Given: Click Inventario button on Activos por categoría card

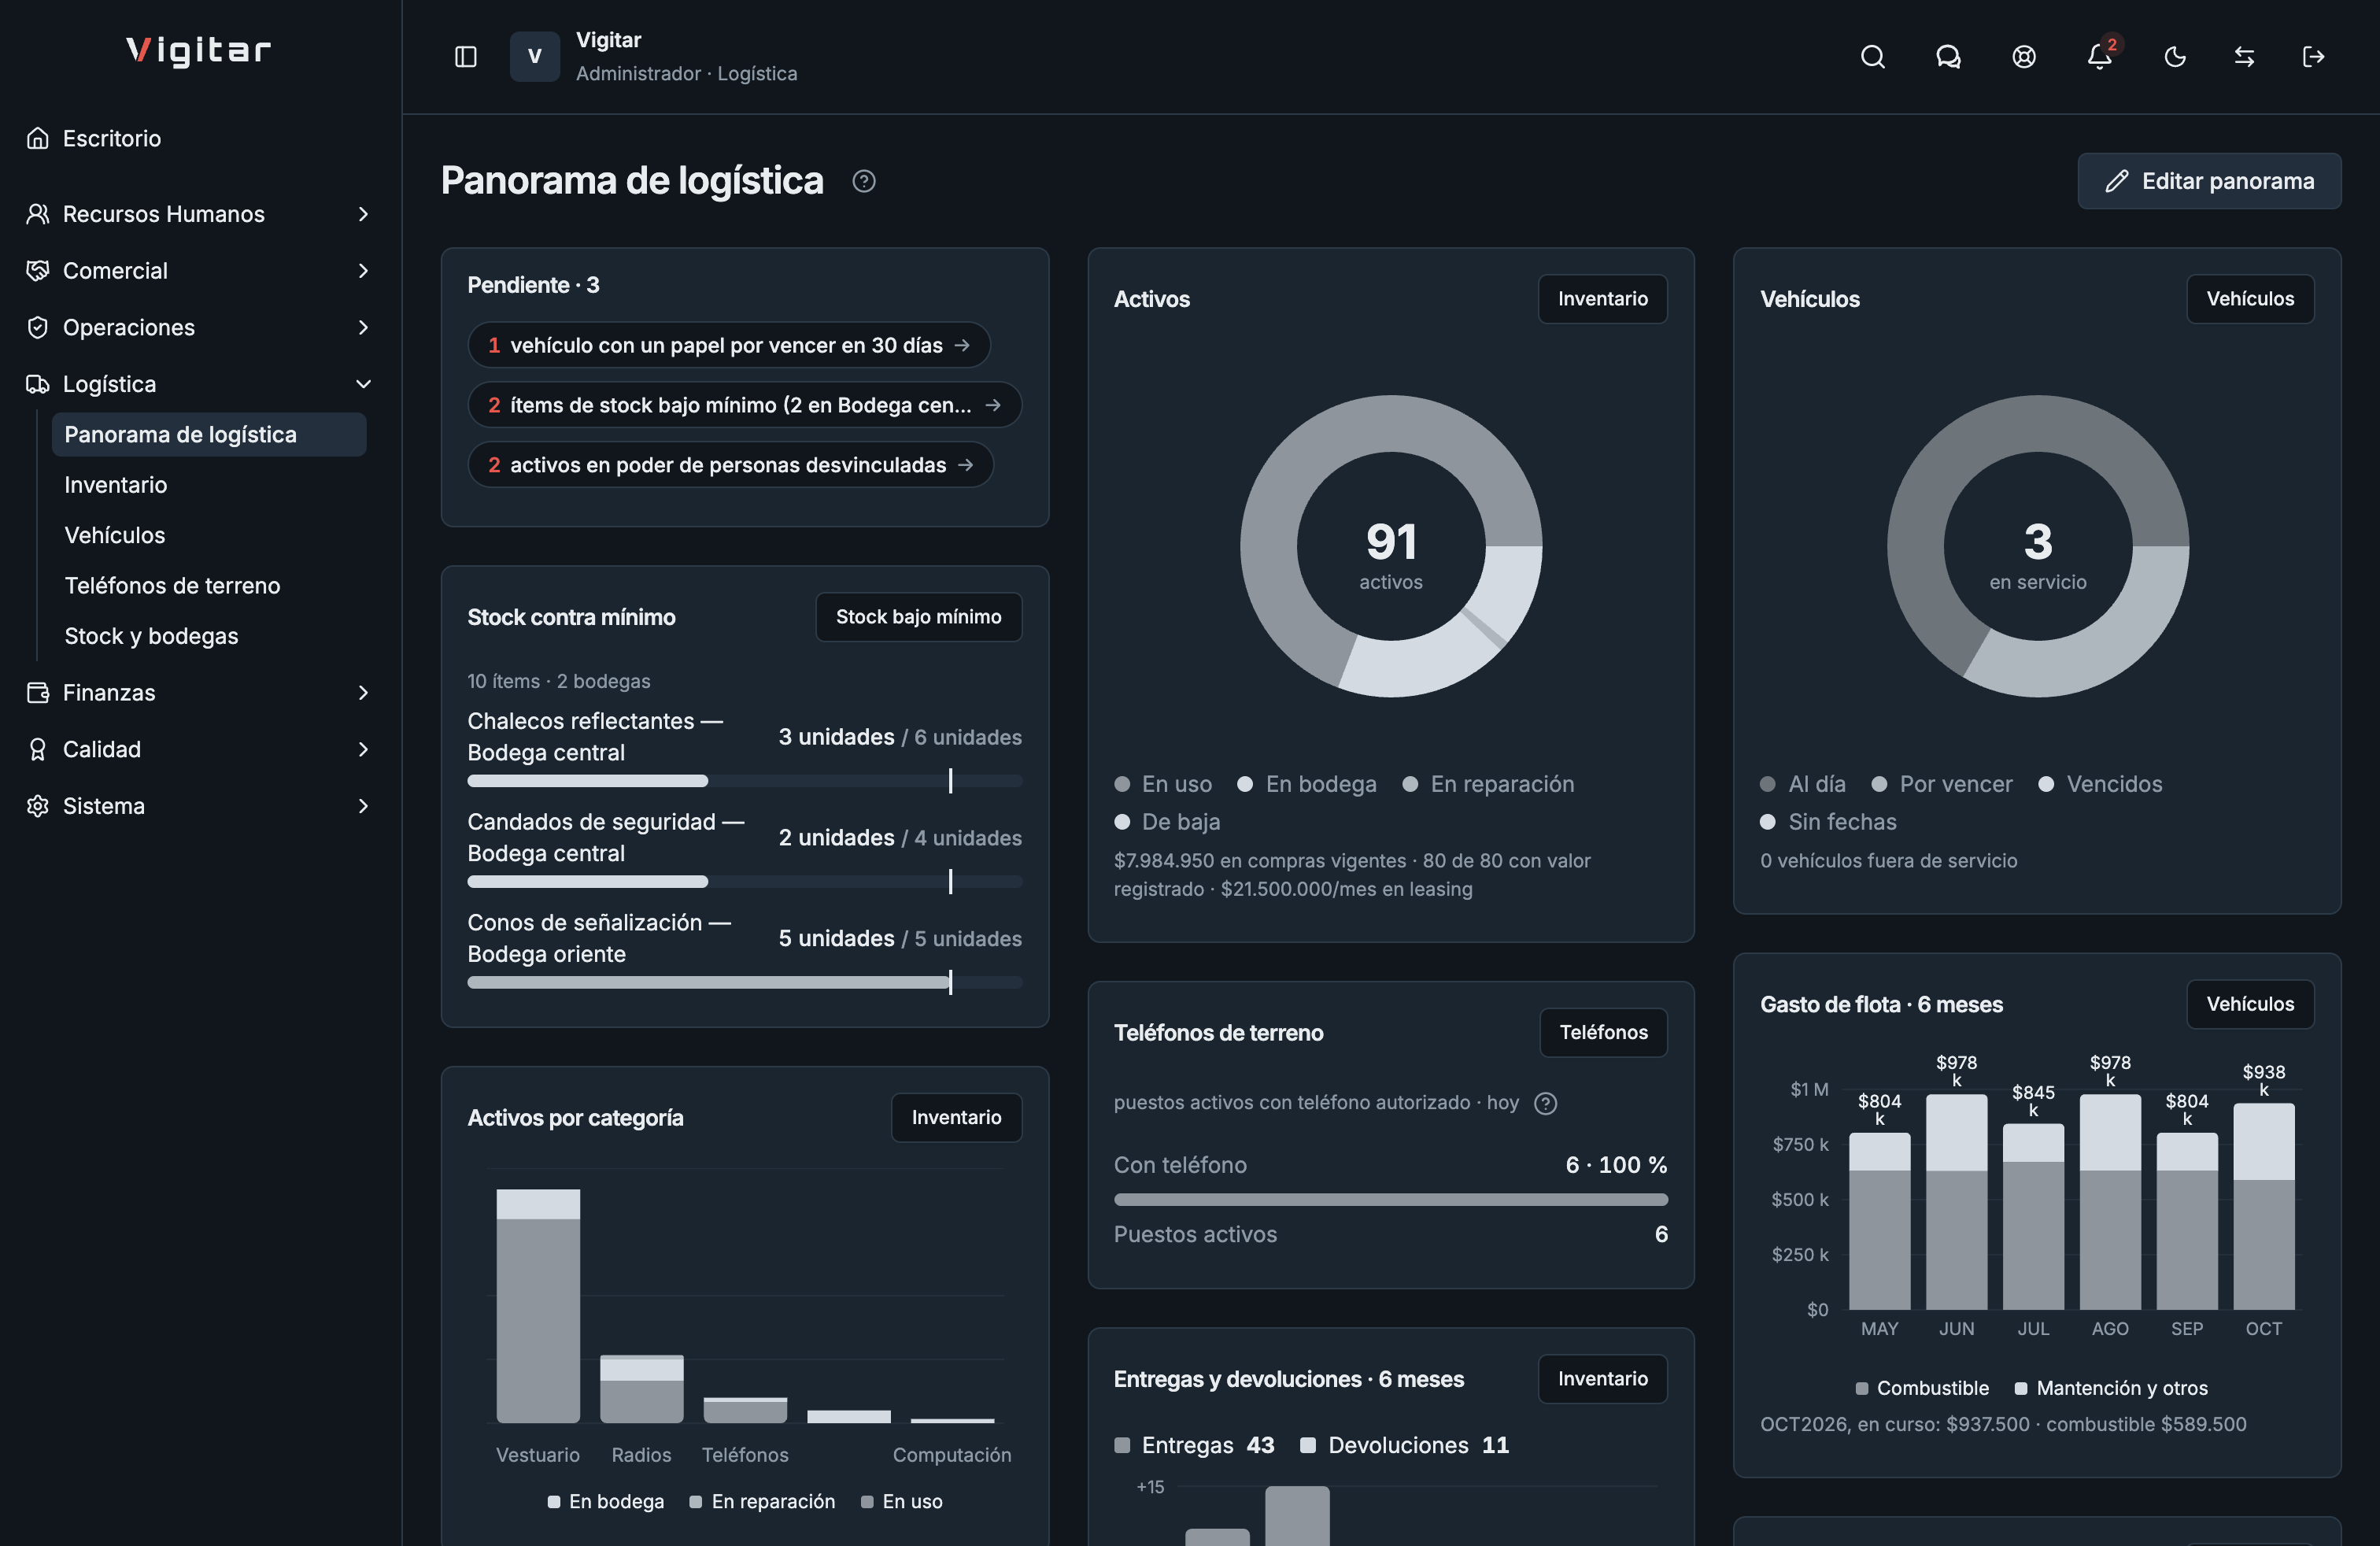Looking at the screenshot, I should (956, 1118).
